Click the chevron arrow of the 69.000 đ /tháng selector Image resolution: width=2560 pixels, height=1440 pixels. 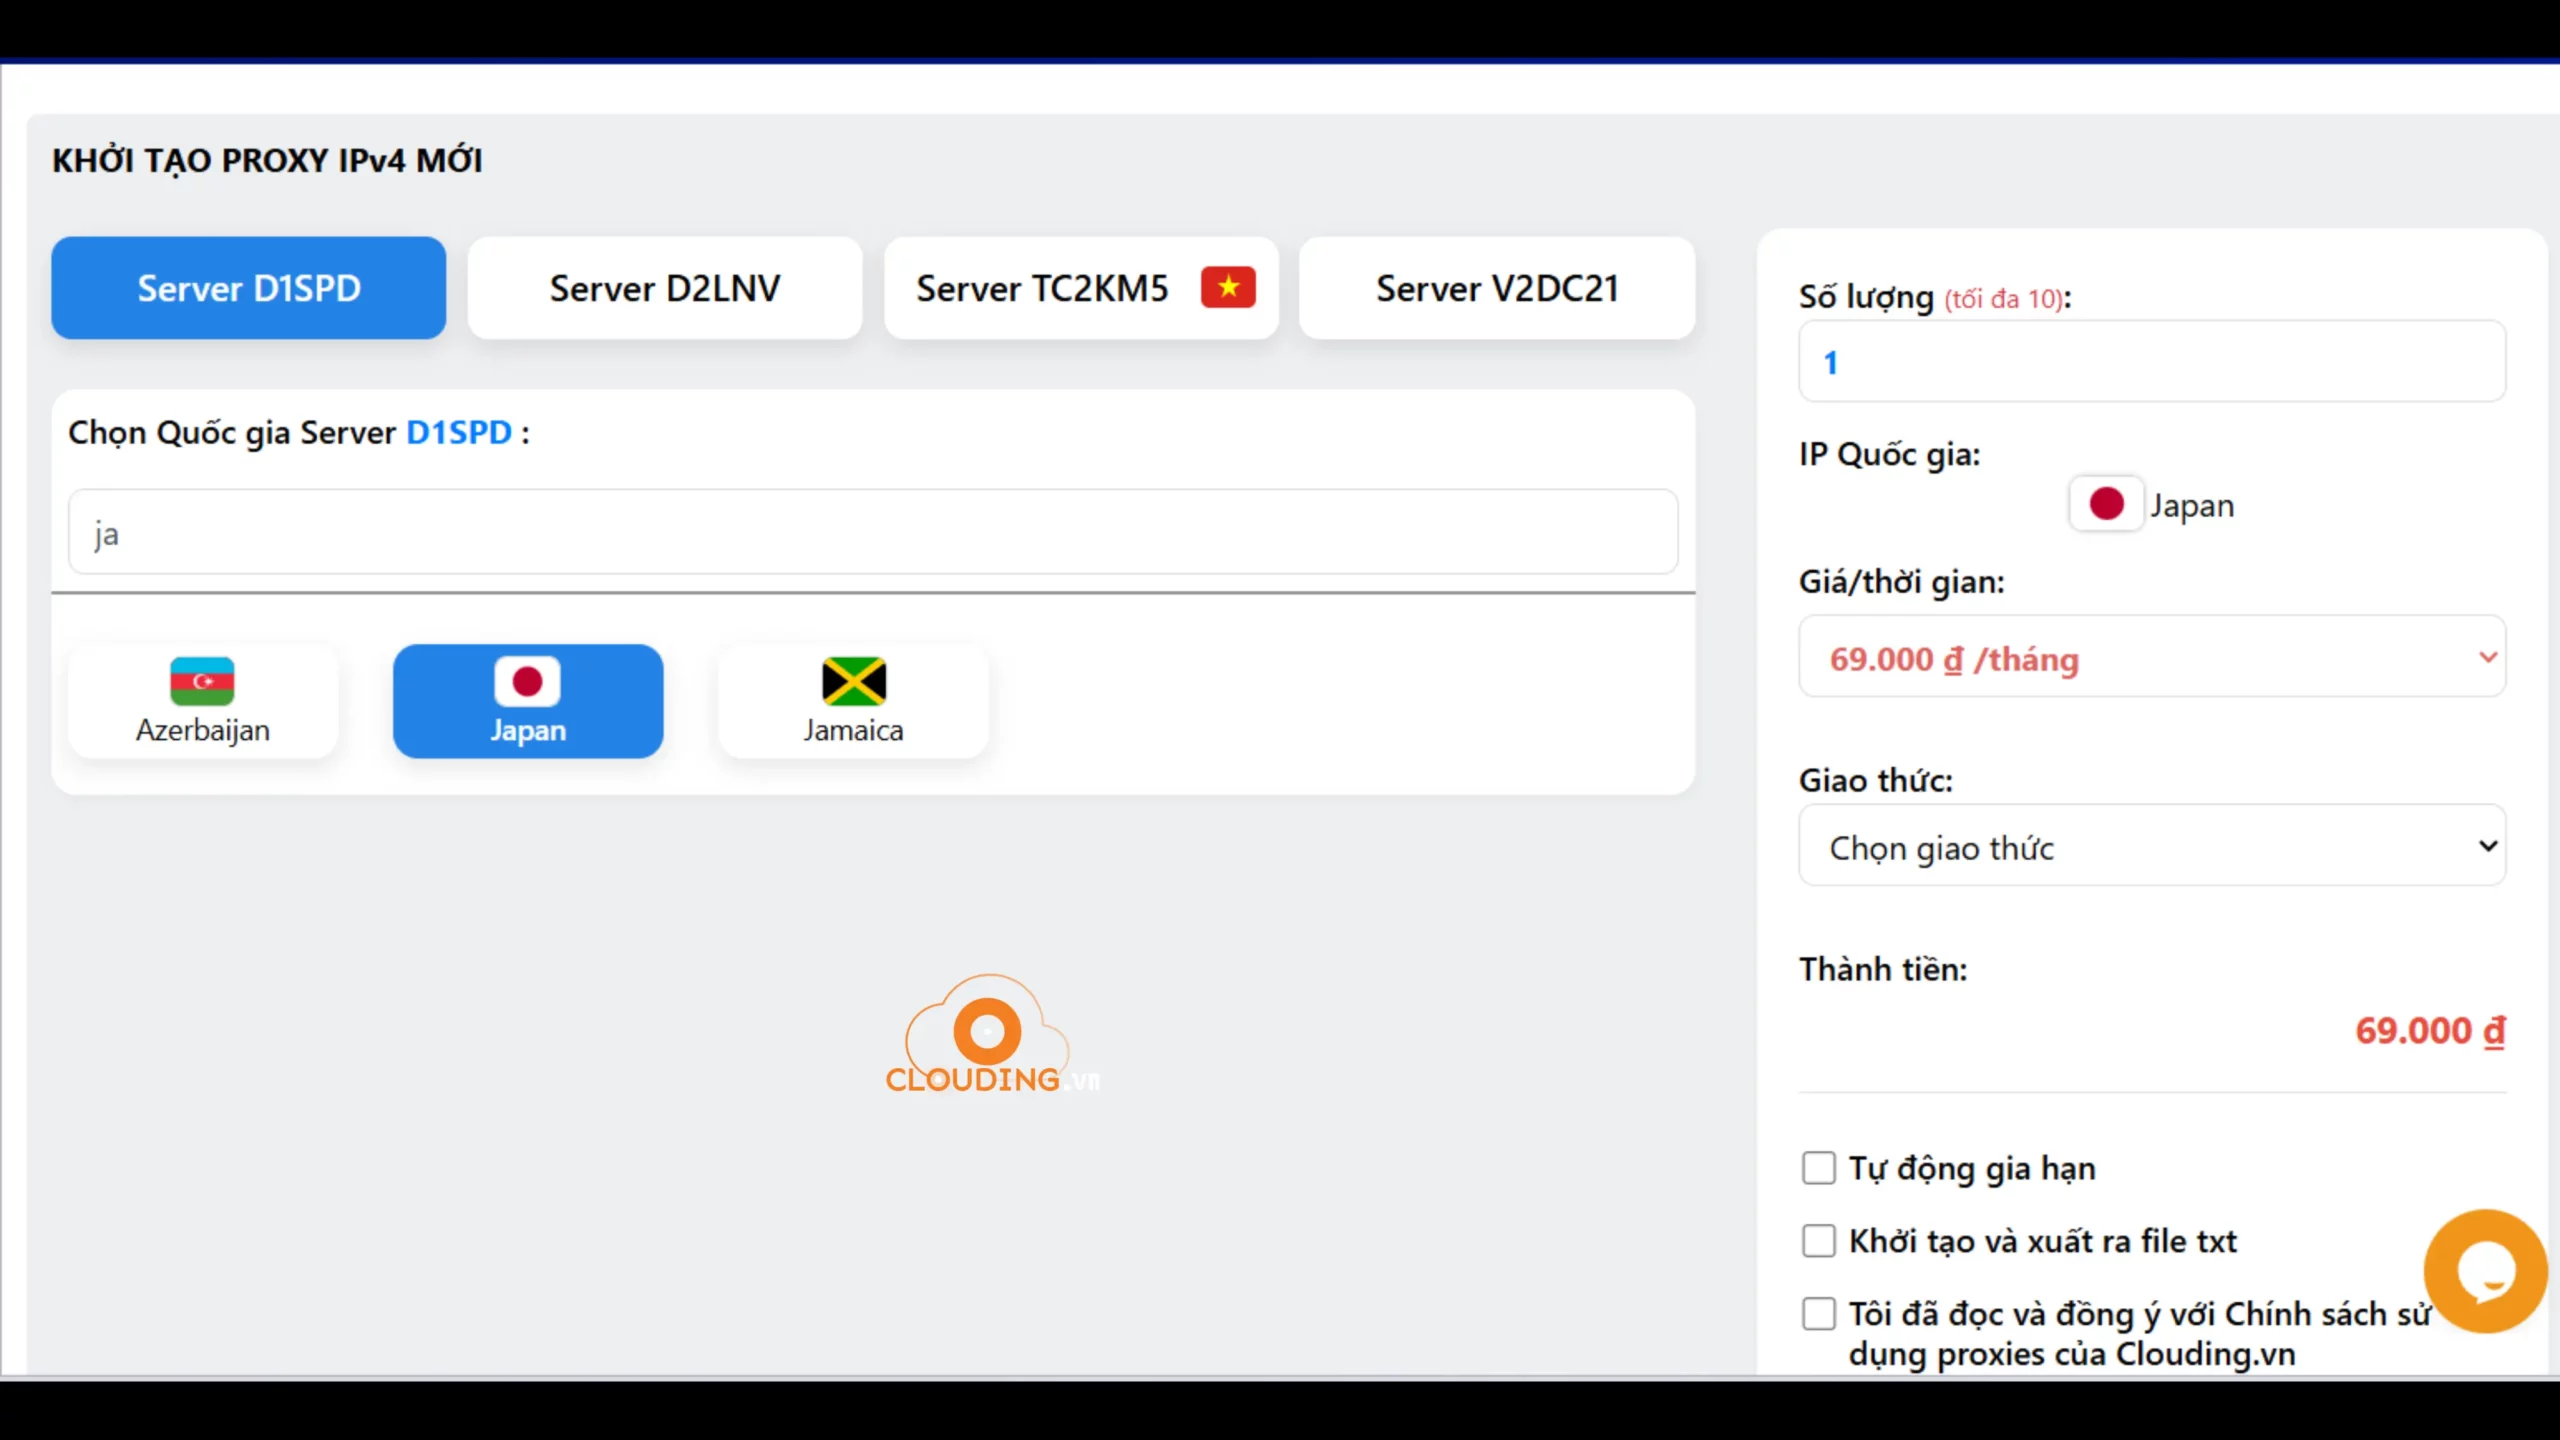coord(2488,657)
